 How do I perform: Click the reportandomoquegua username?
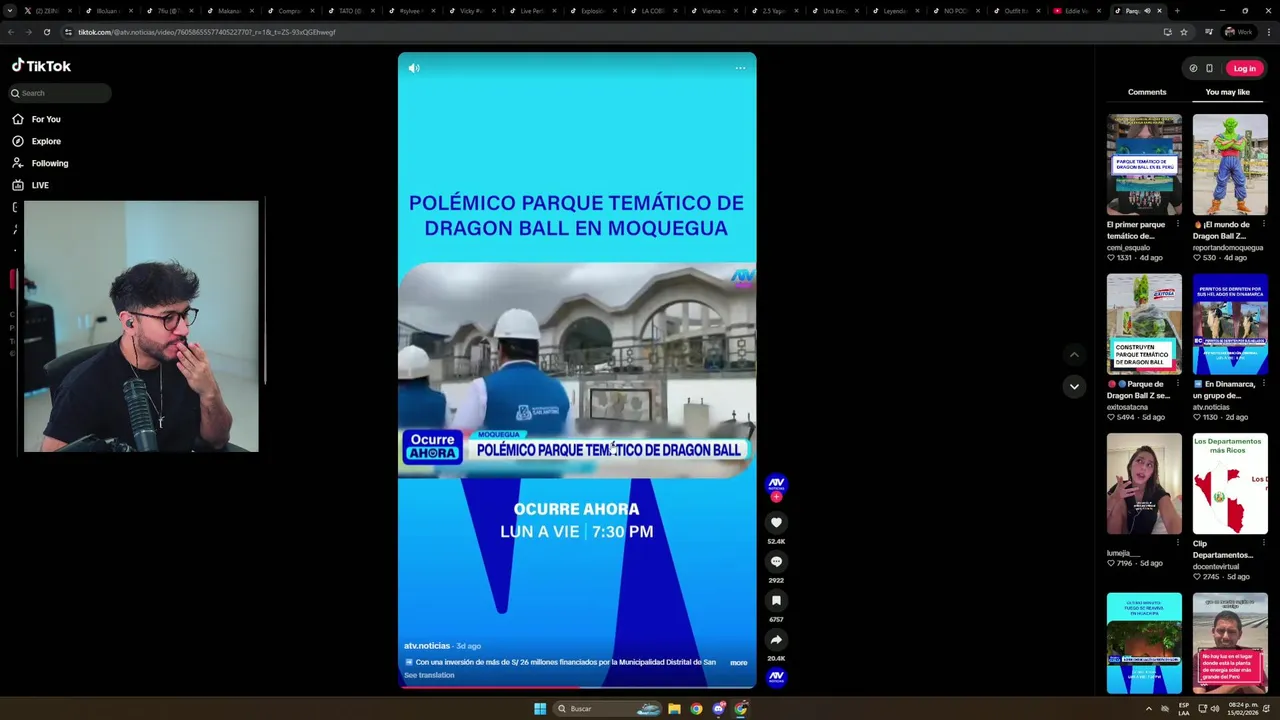tap(1228, 247)
